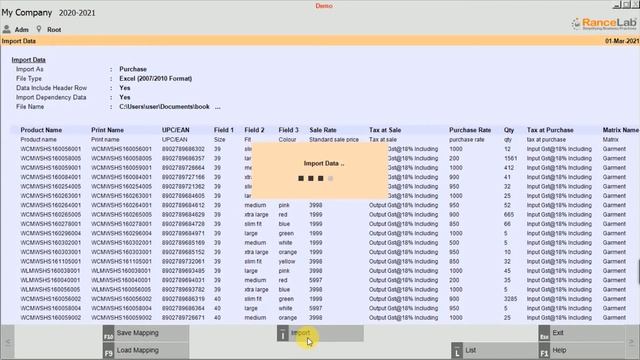Click the Print Name column header
Viewport: 640px width, 360px height.
tap(107, 130)
